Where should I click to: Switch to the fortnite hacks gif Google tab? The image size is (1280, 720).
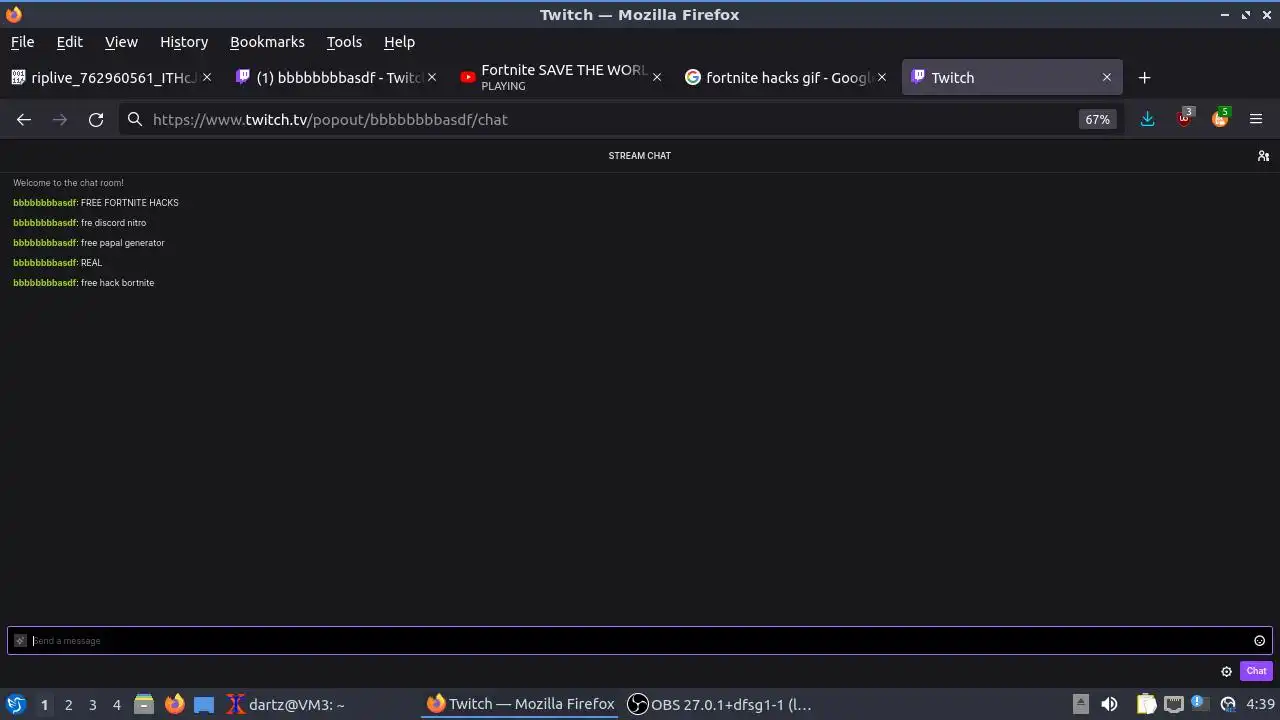coord(785,77)
